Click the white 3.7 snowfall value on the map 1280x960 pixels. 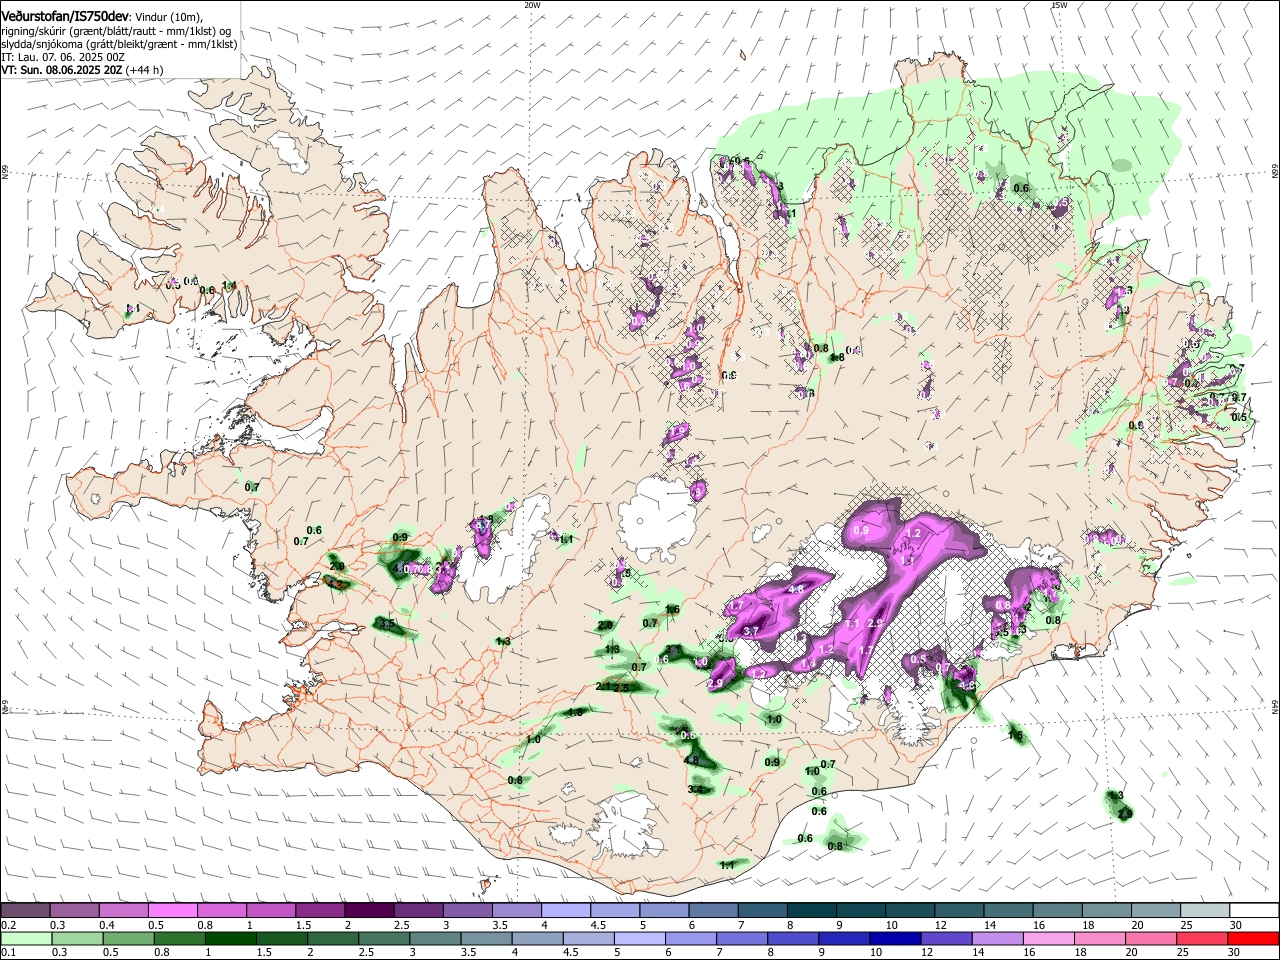[x=752, y=631]
